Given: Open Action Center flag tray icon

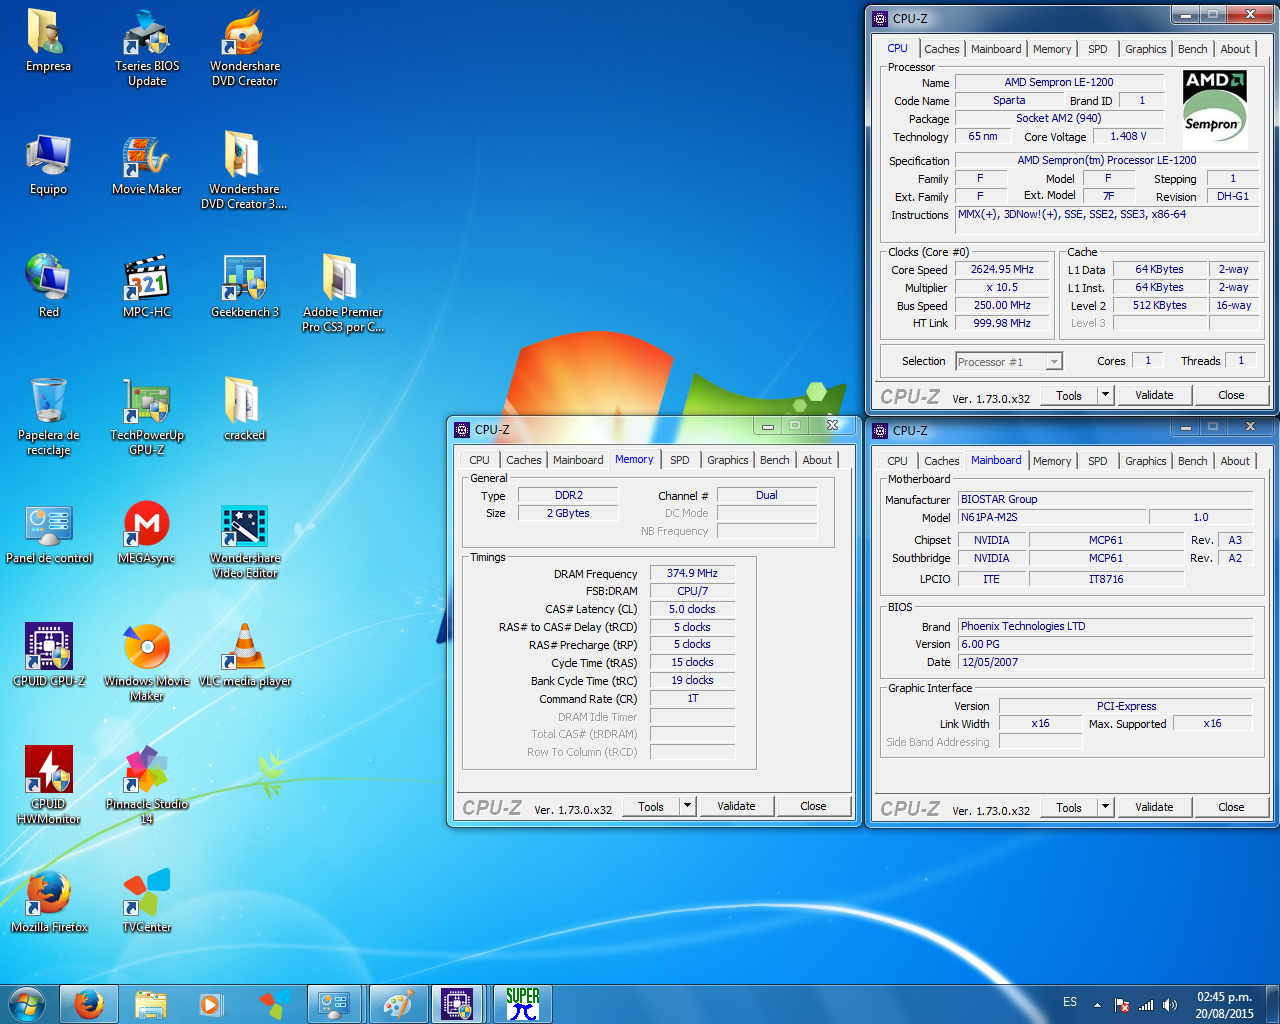Looking at the screenshot, I should tap(1122, 1004).
